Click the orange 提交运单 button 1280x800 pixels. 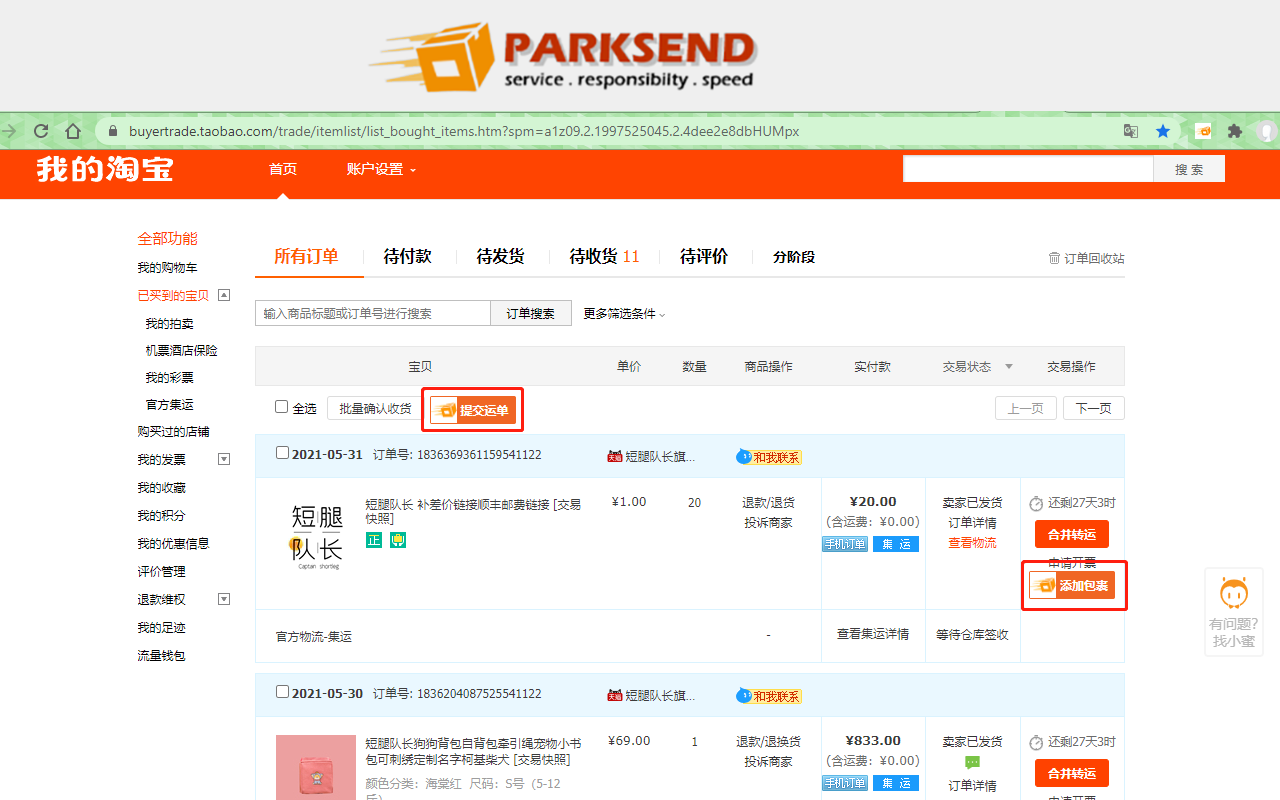pyautogui.click(x=473, y=410)
